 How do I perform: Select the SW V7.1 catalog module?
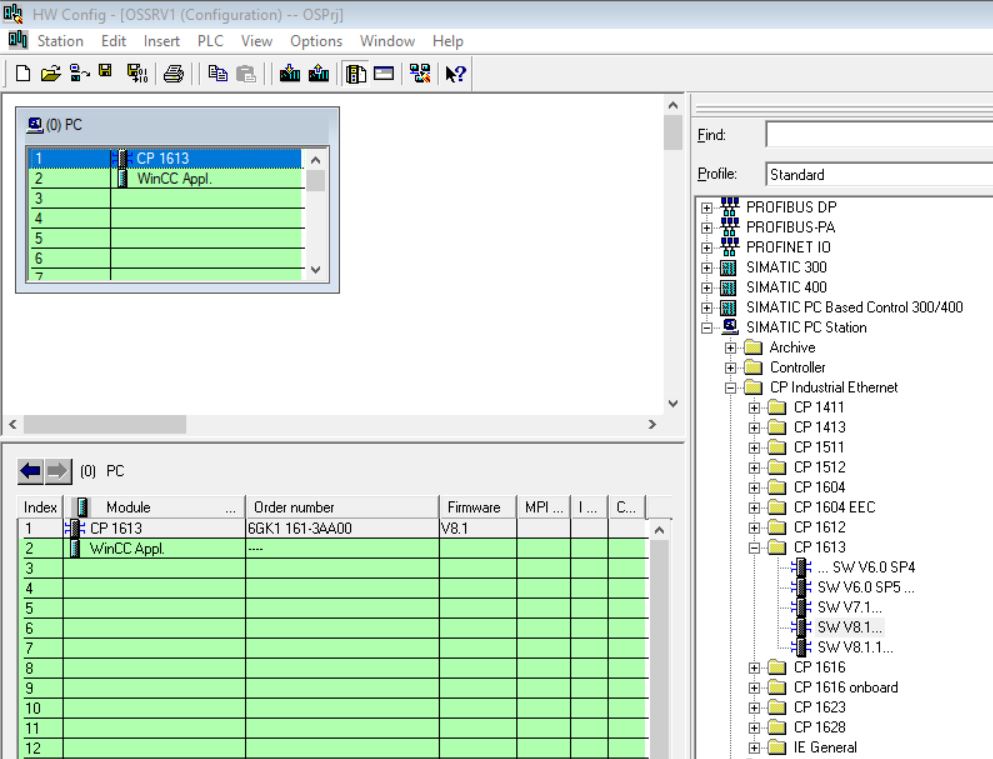(849, 608)
